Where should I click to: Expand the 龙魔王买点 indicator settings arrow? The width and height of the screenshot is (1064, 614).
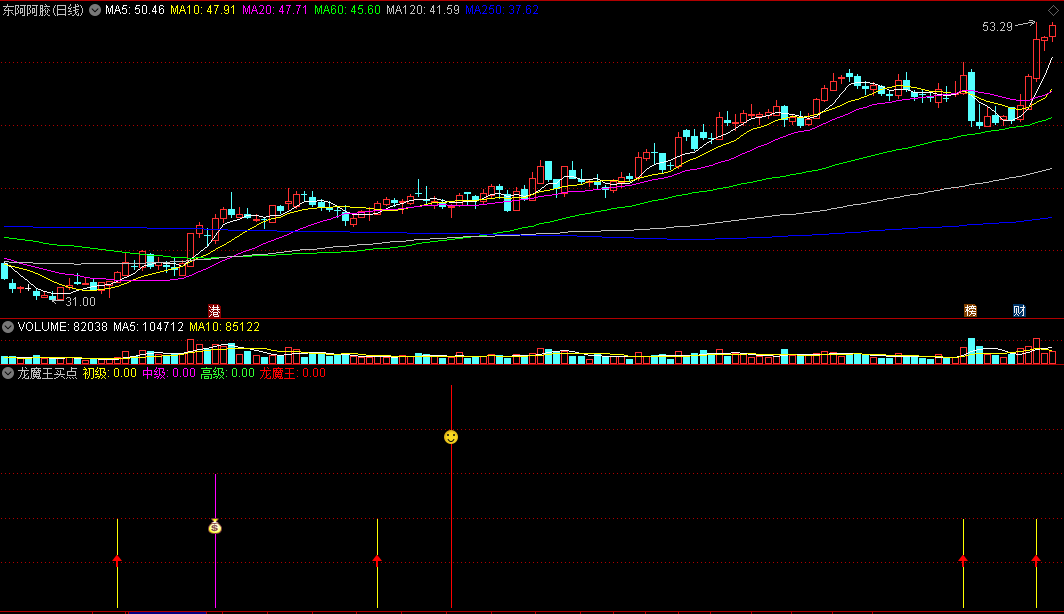pos(7,373)
